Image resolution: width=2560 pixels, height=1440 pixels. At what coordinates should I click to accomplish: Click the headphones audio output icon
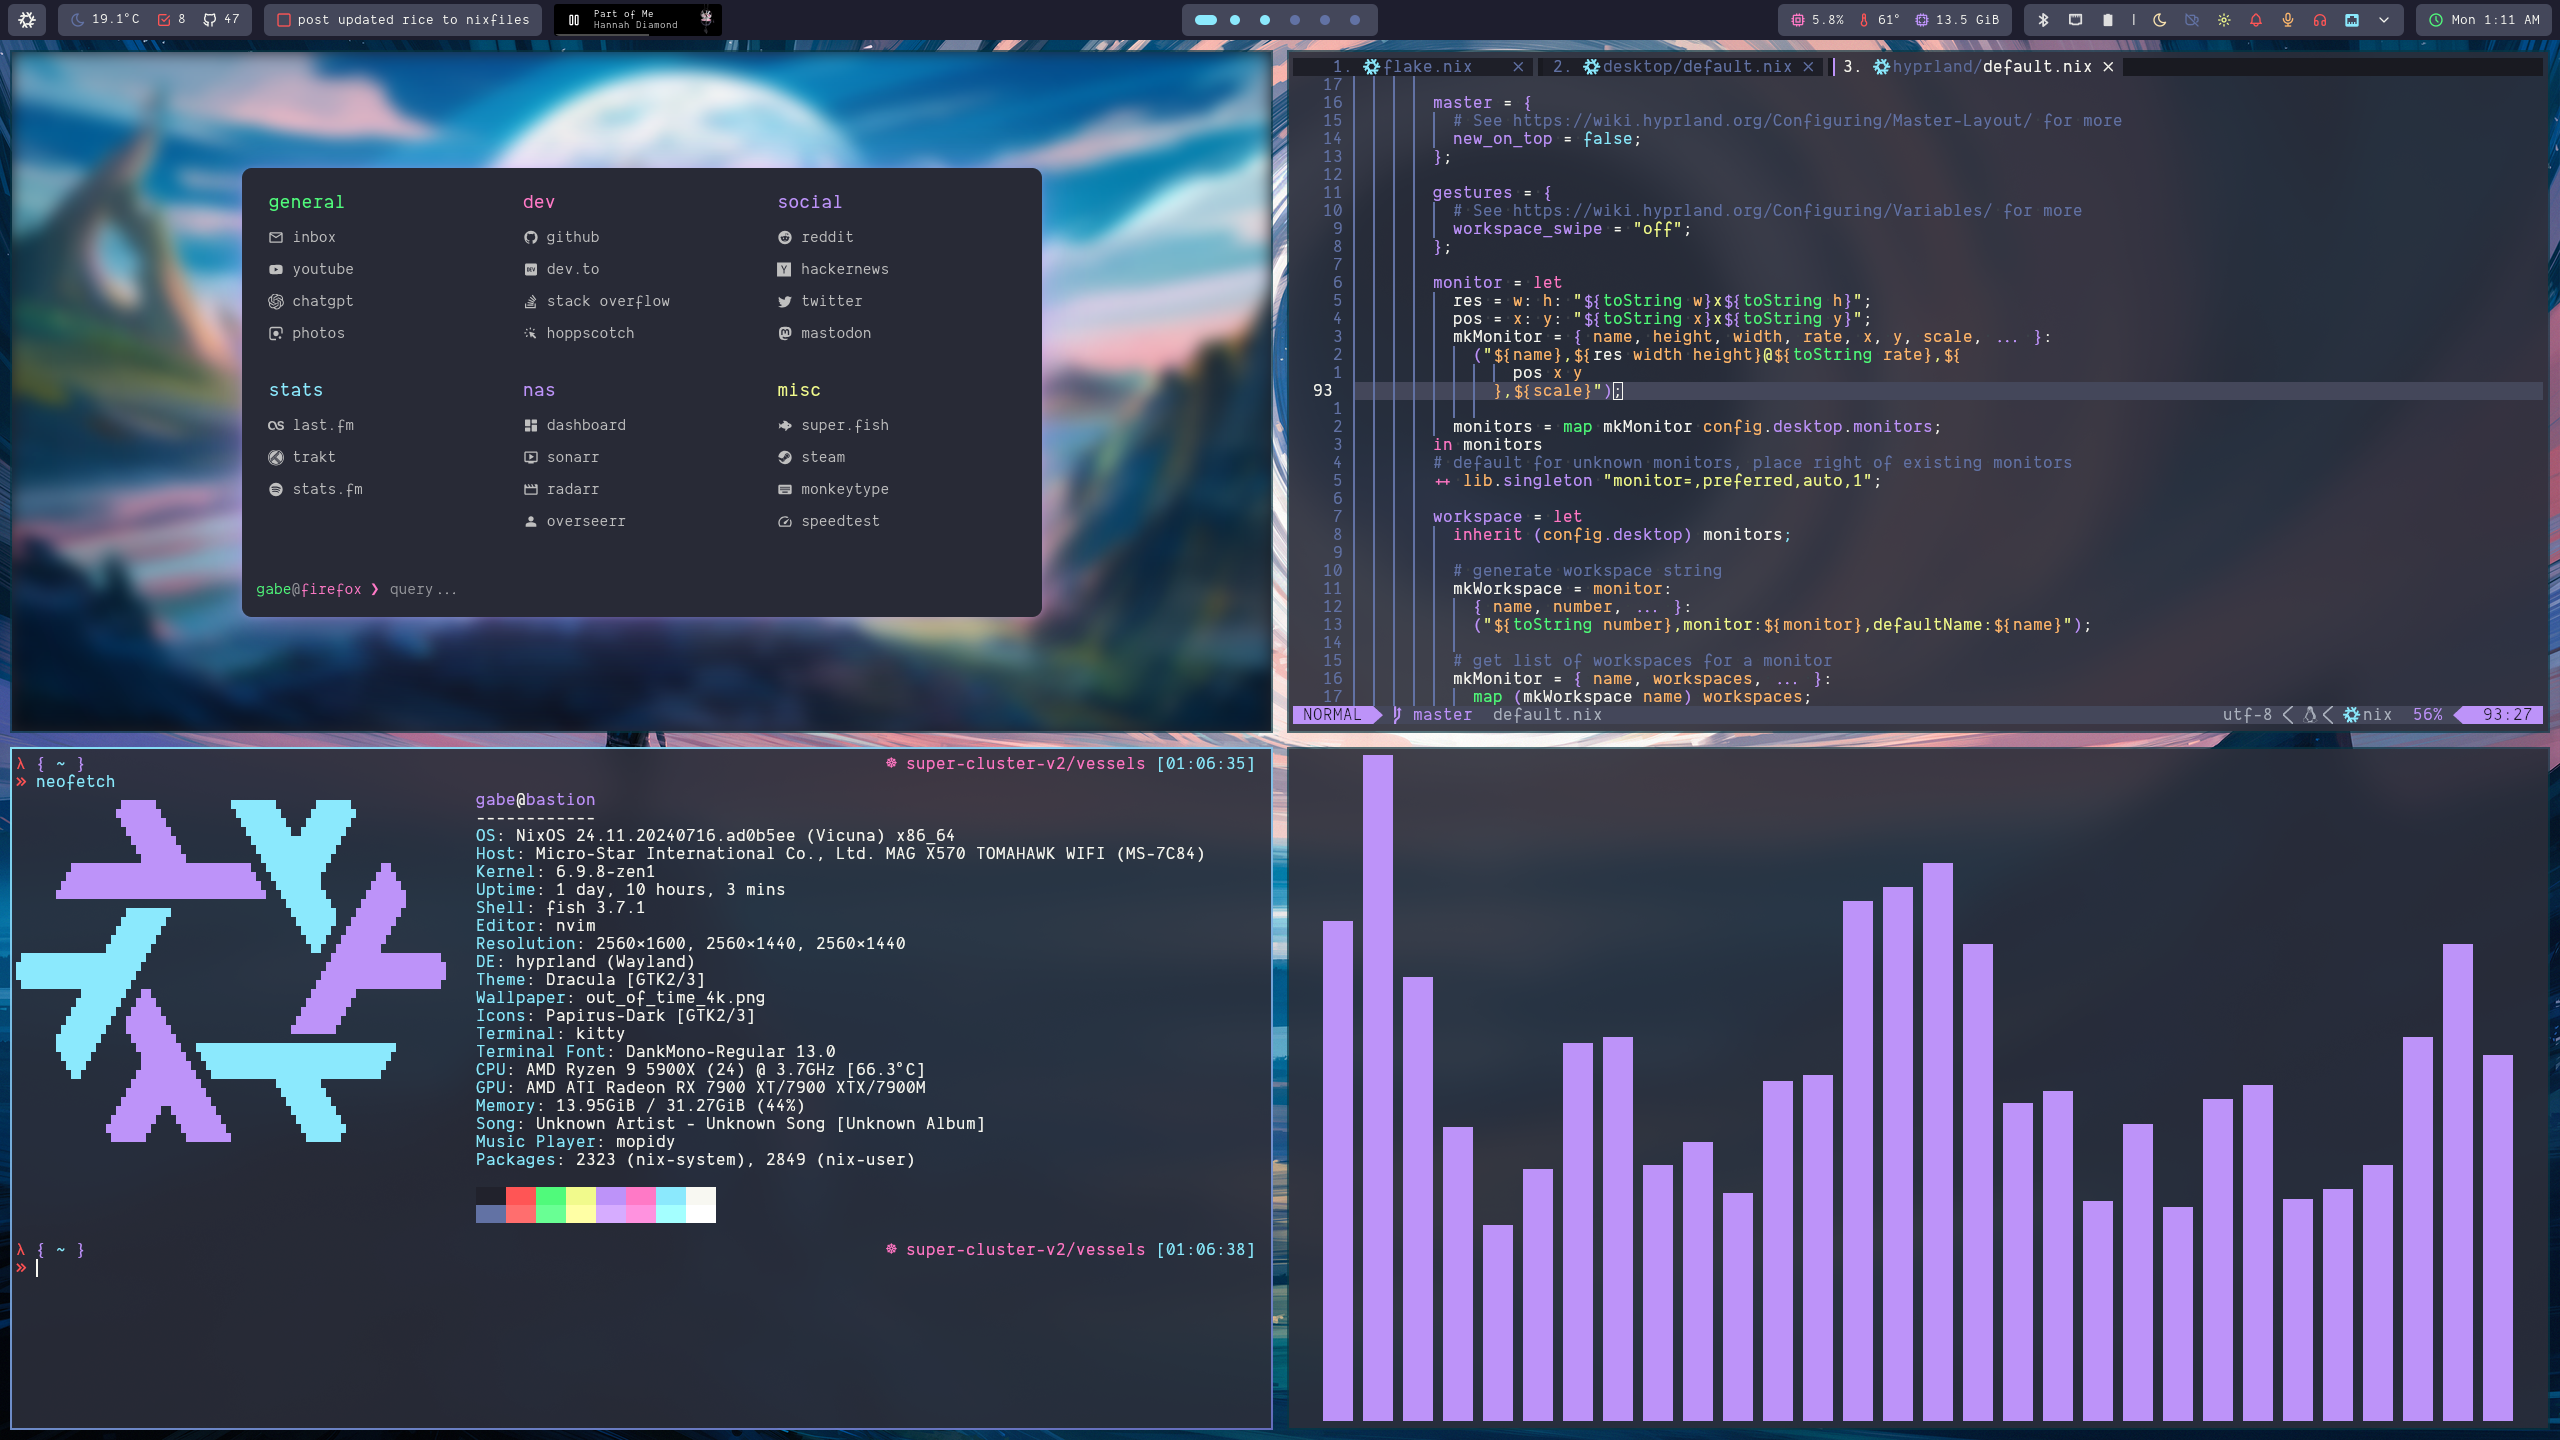point(2320,19)
